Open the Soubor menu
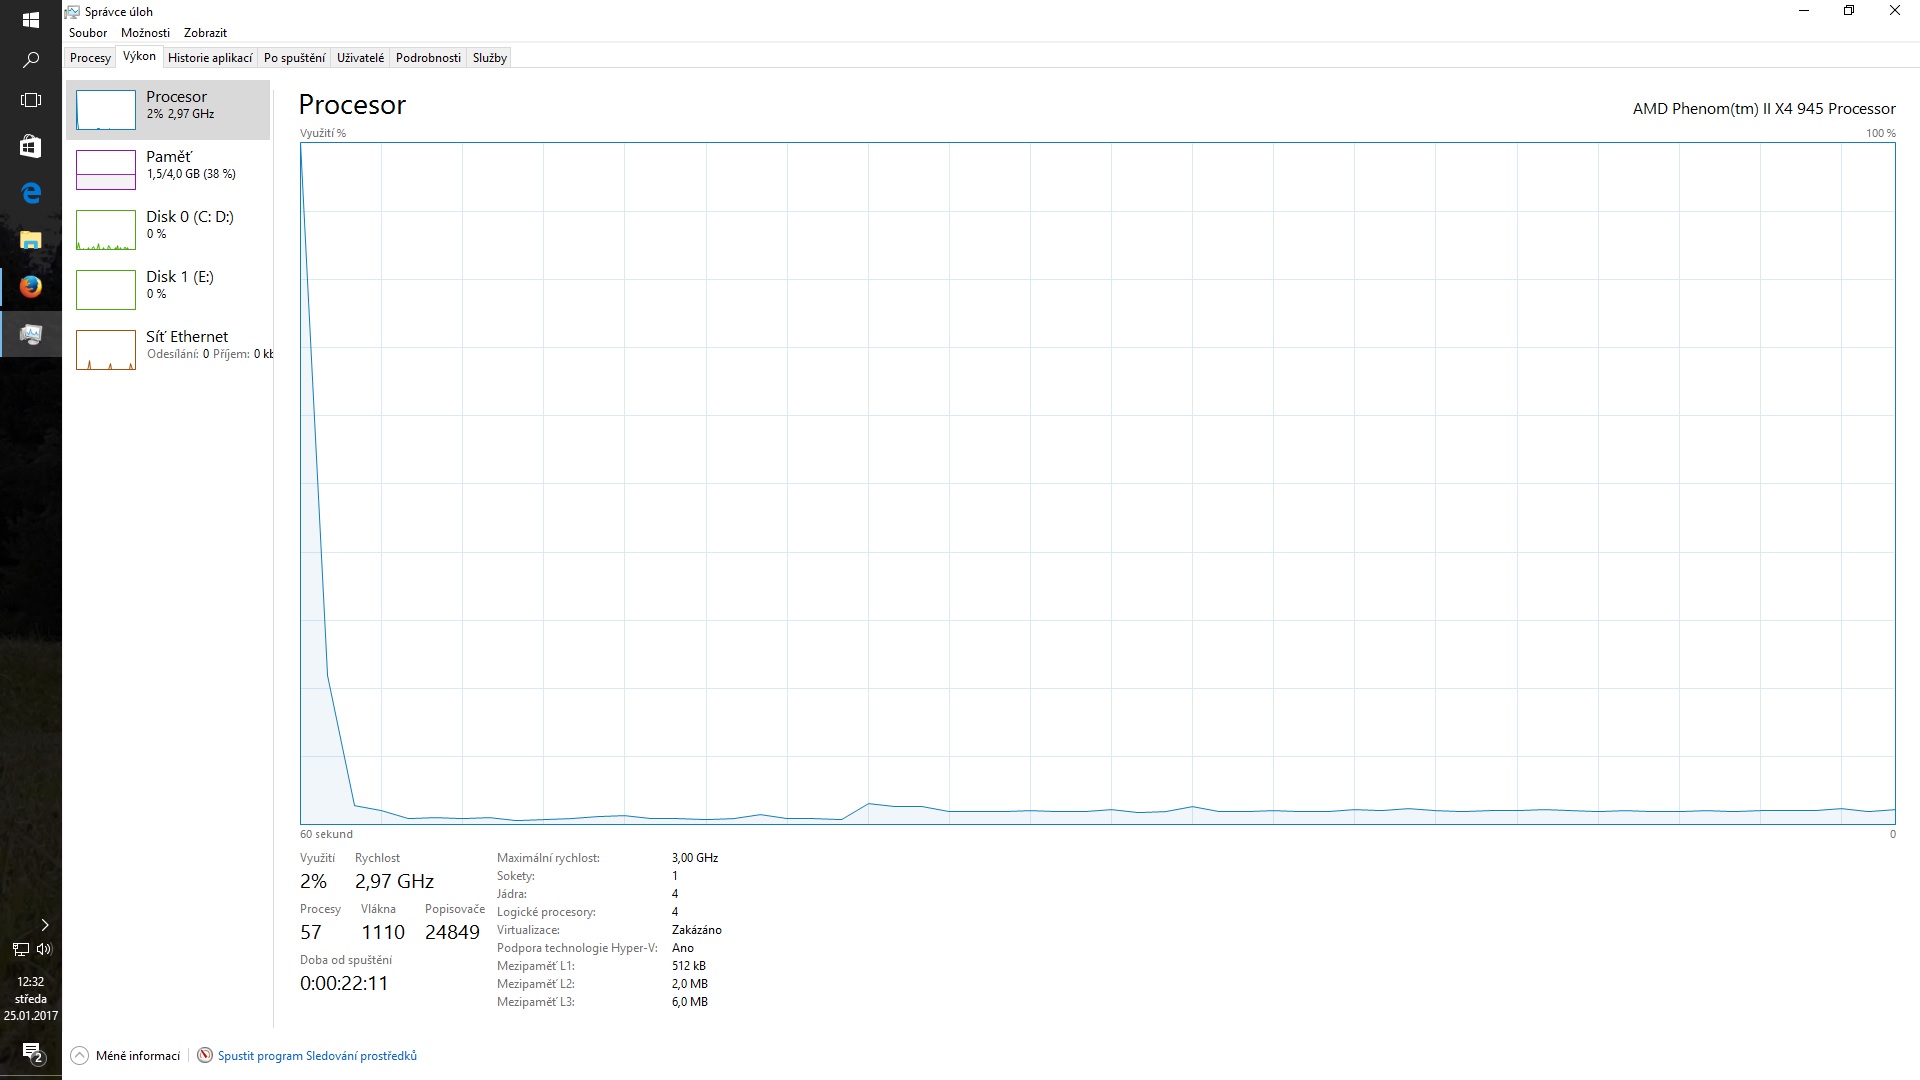The image size is (1920, 1080). coord(88,33)
